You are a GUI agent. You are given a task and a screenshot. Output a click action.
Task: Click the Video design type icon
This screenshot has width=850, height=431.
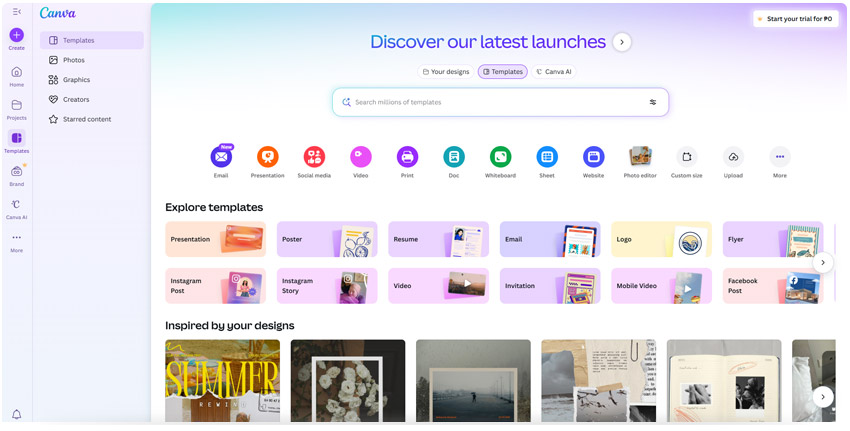(360, 157)
